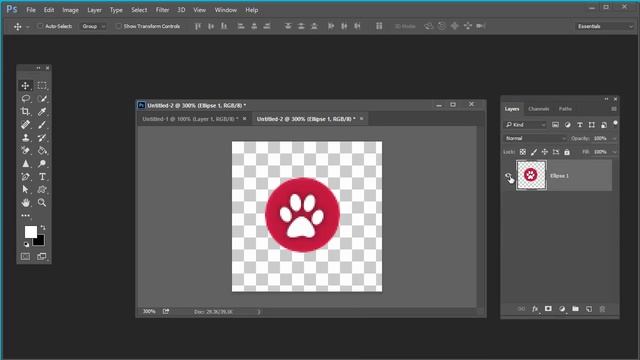Swap foreground and background colors

[43, 227]
